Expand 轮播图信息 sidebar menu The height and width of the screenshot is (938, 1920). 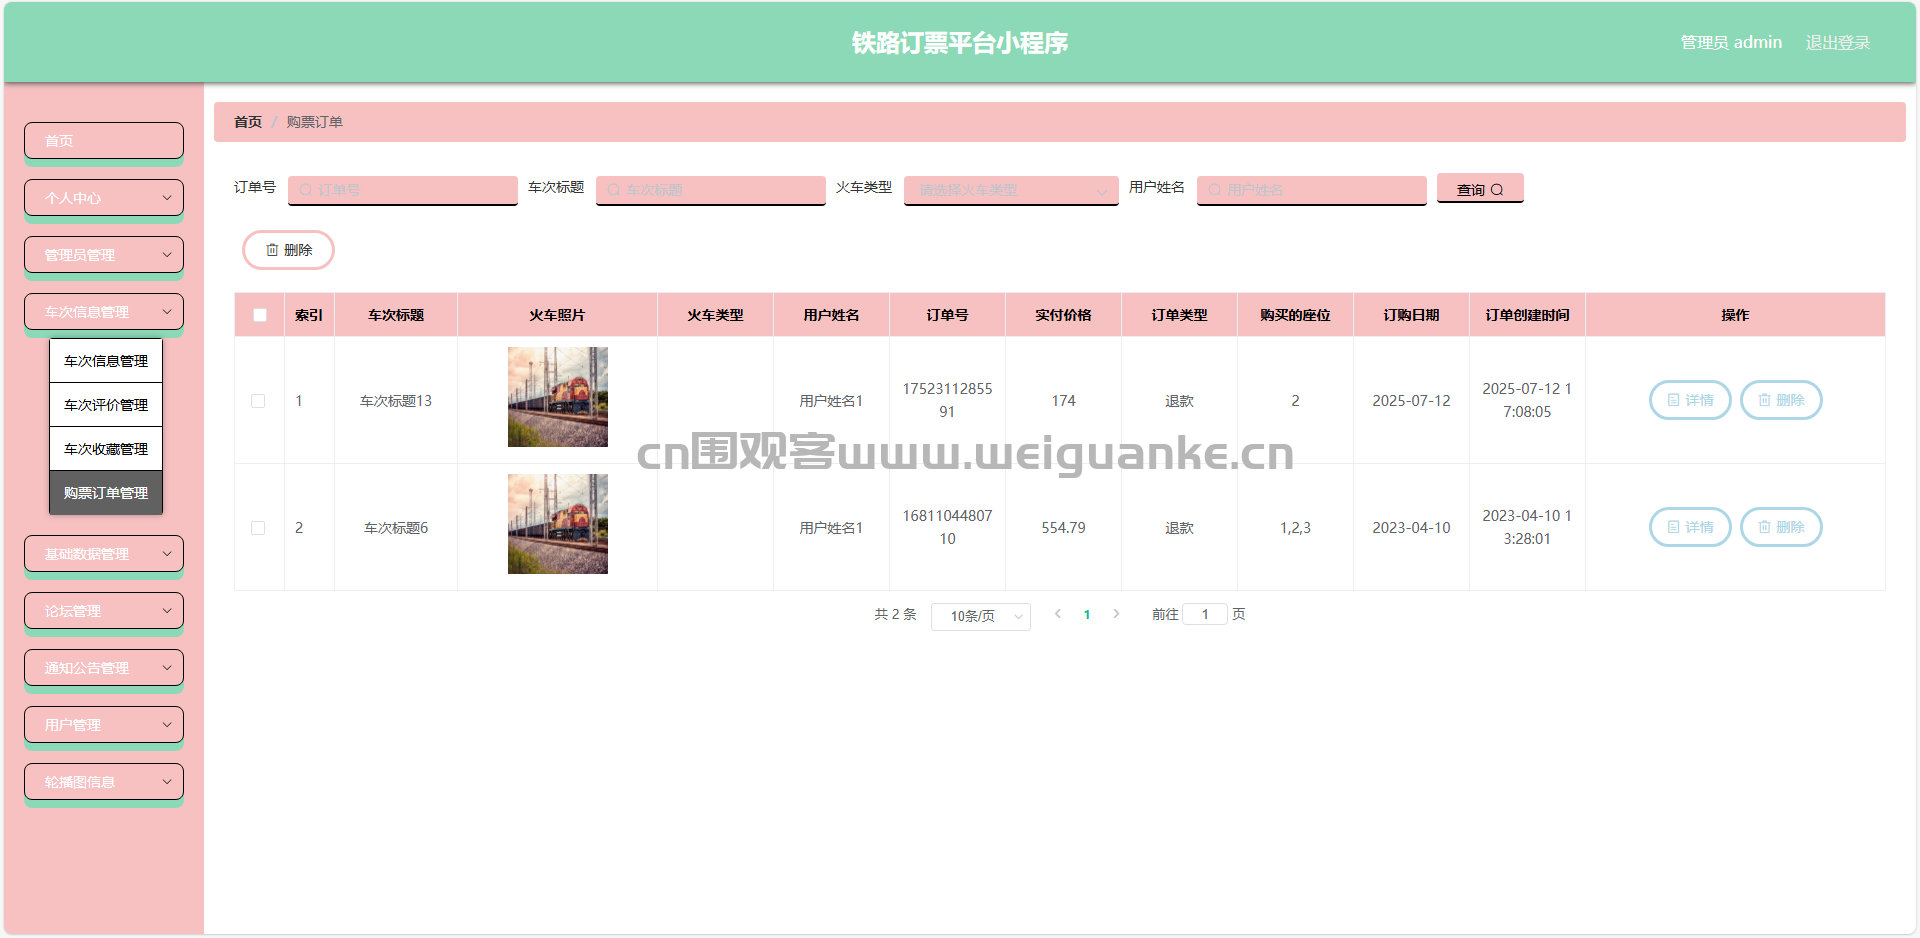pyautogui.click(x=104, y=782)
